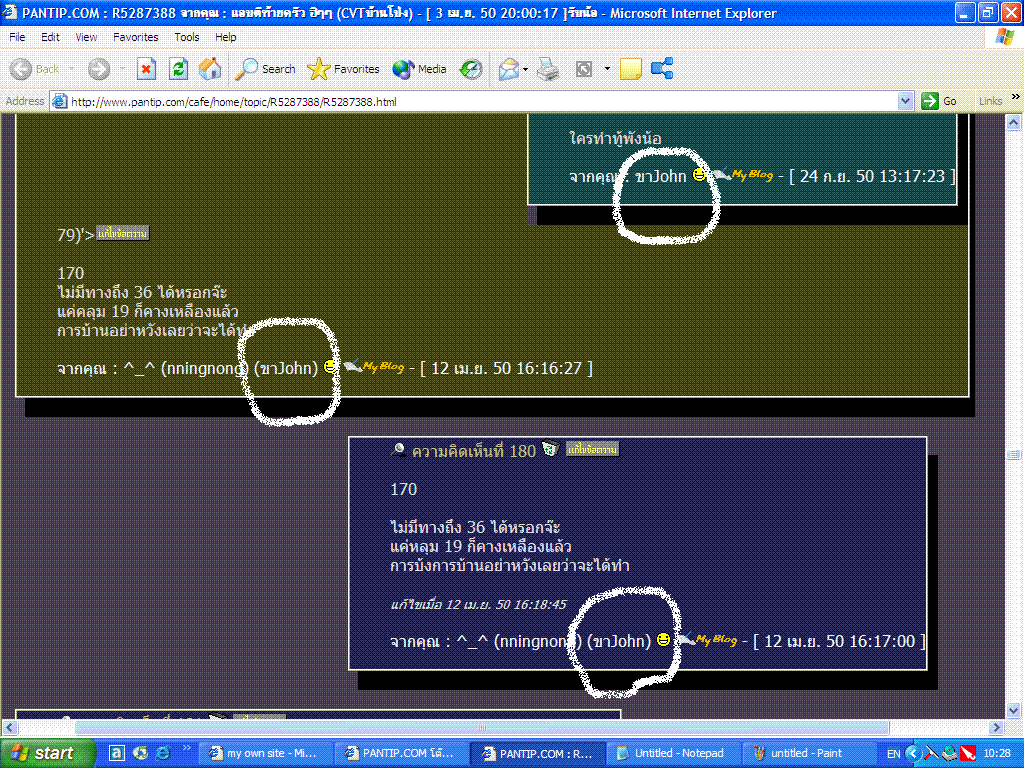Open the Help menu
Image resolution: width=1024 pixels, height=768 pixels.
pos(225,37)
